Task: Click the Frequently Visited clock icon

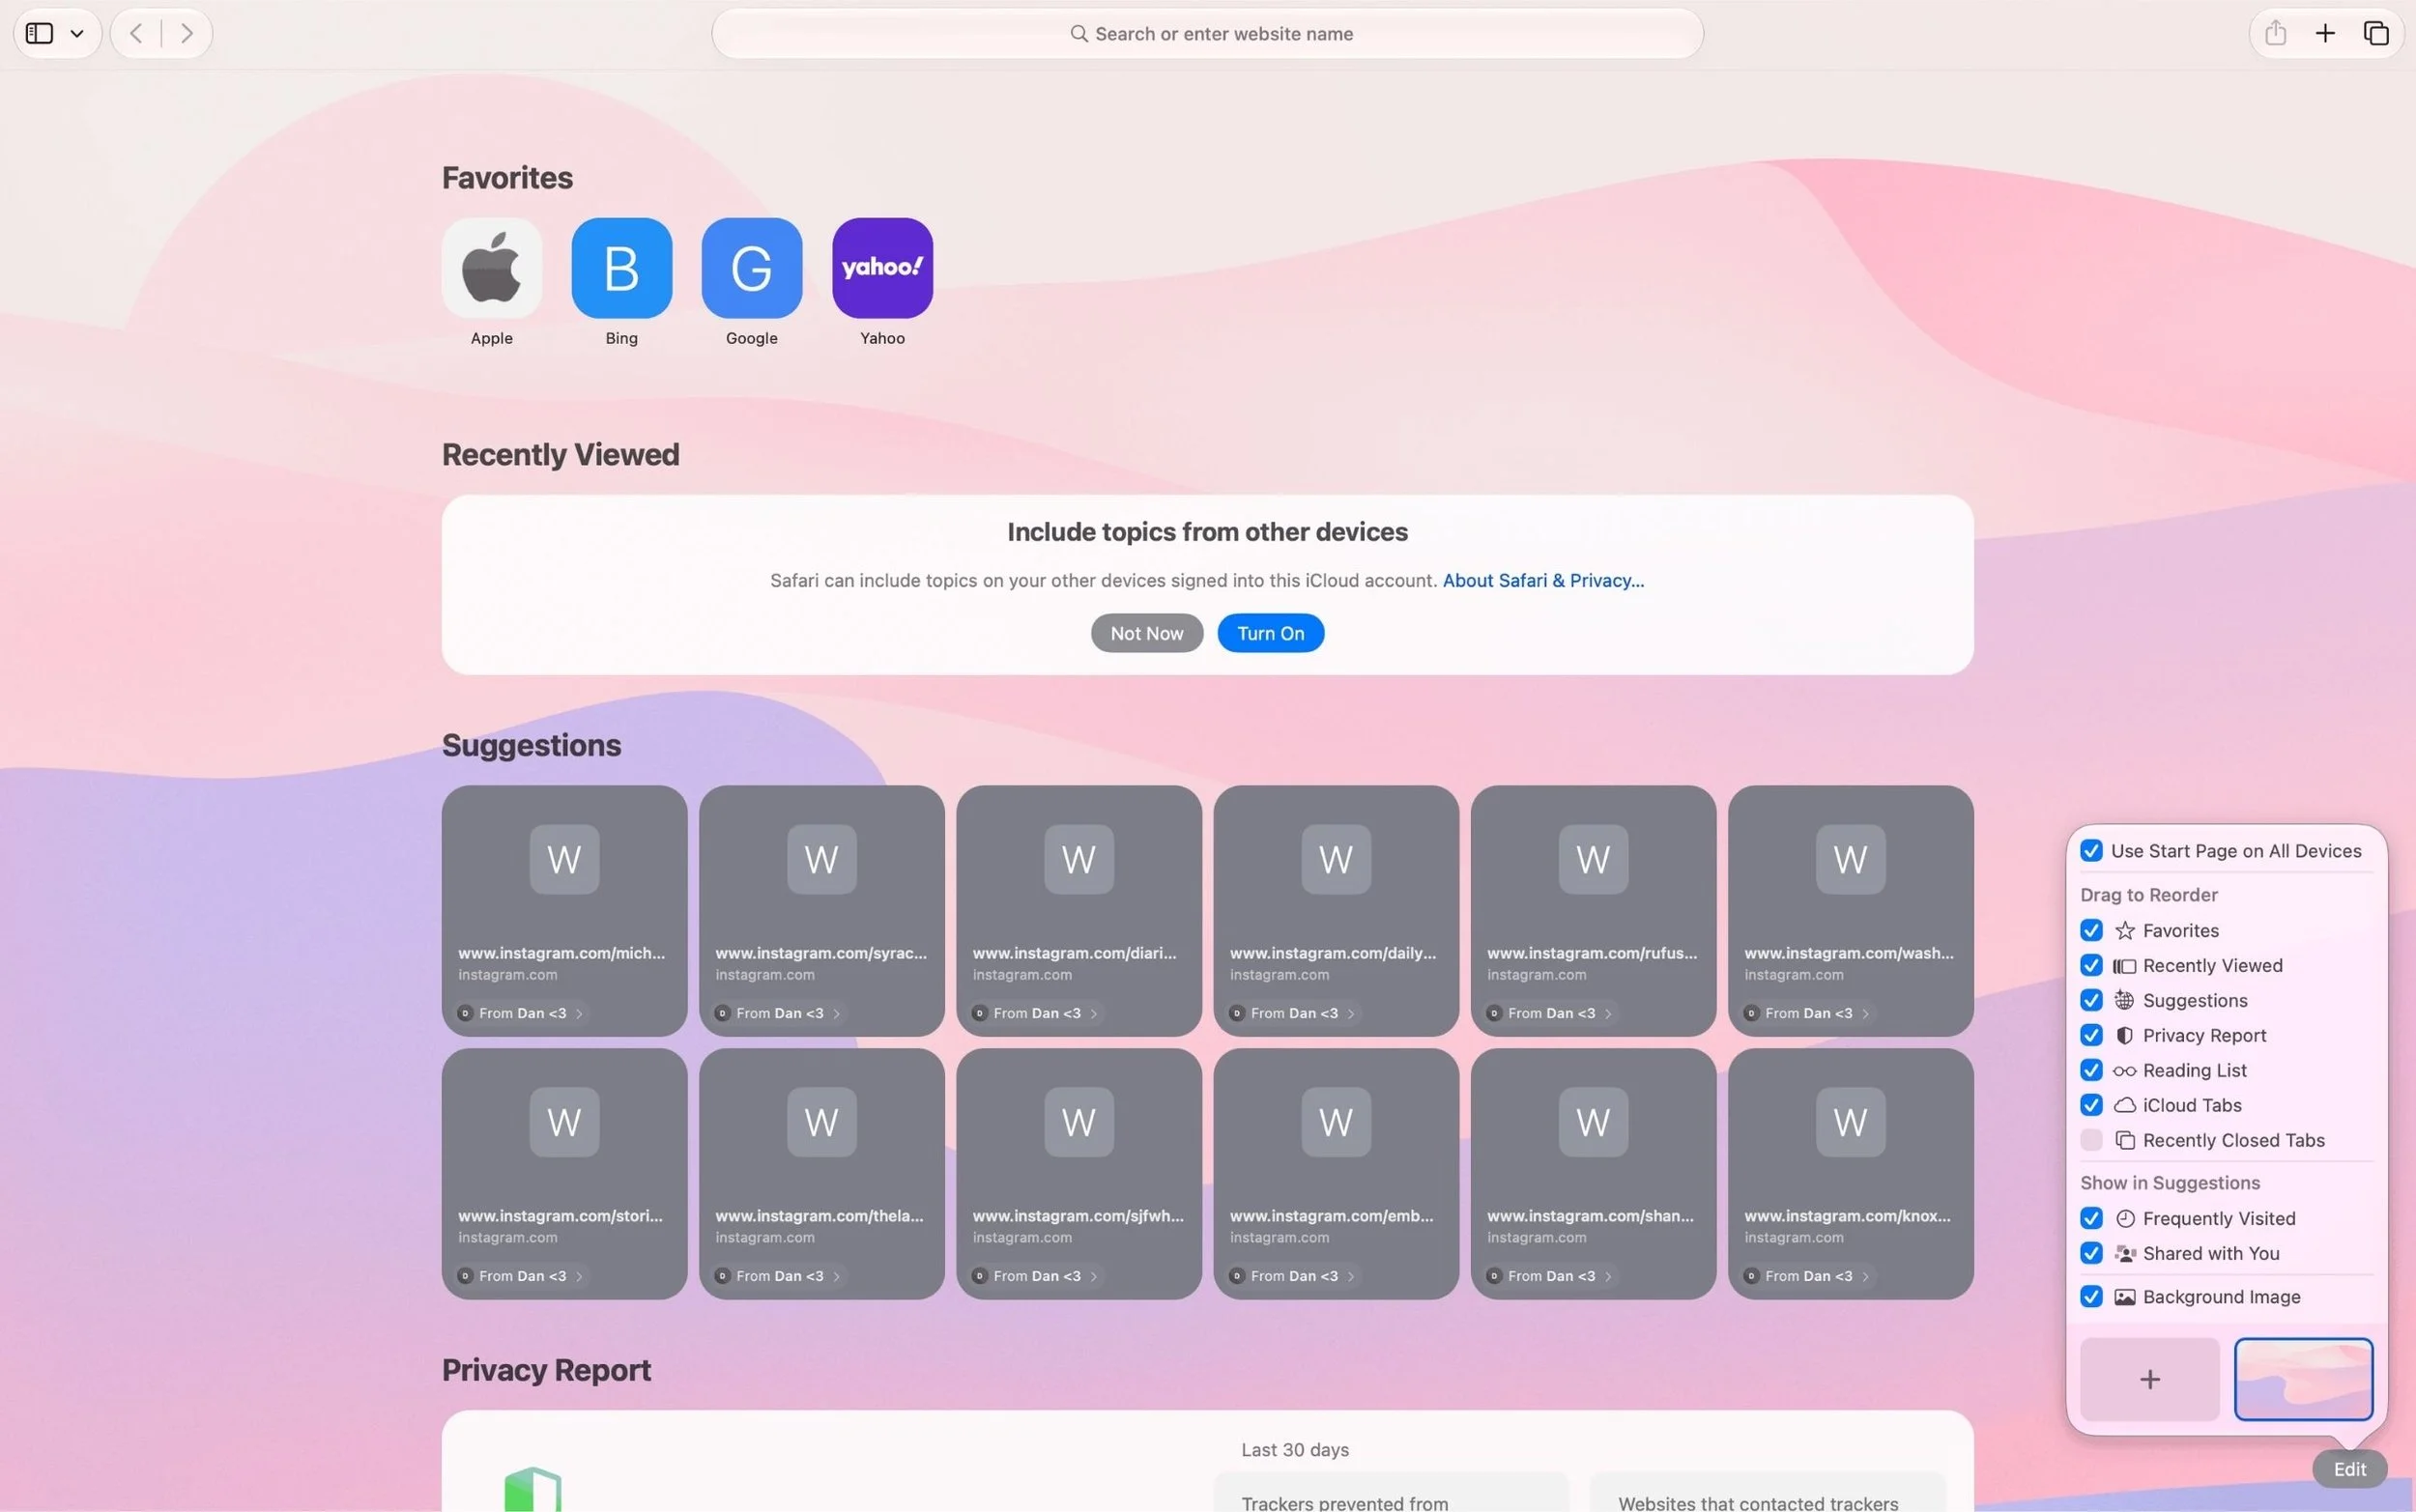Action: (2125, 1218)
